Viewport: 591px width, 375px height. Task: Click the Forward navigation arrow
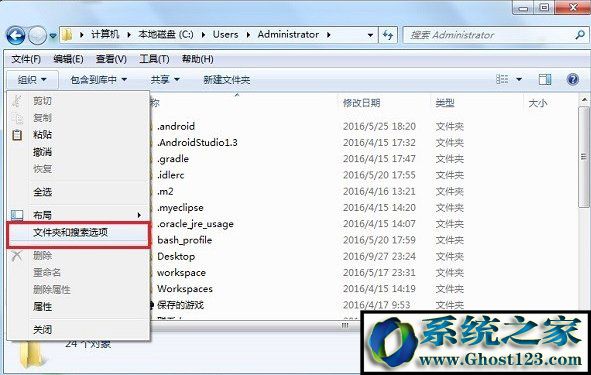(37, 36)
